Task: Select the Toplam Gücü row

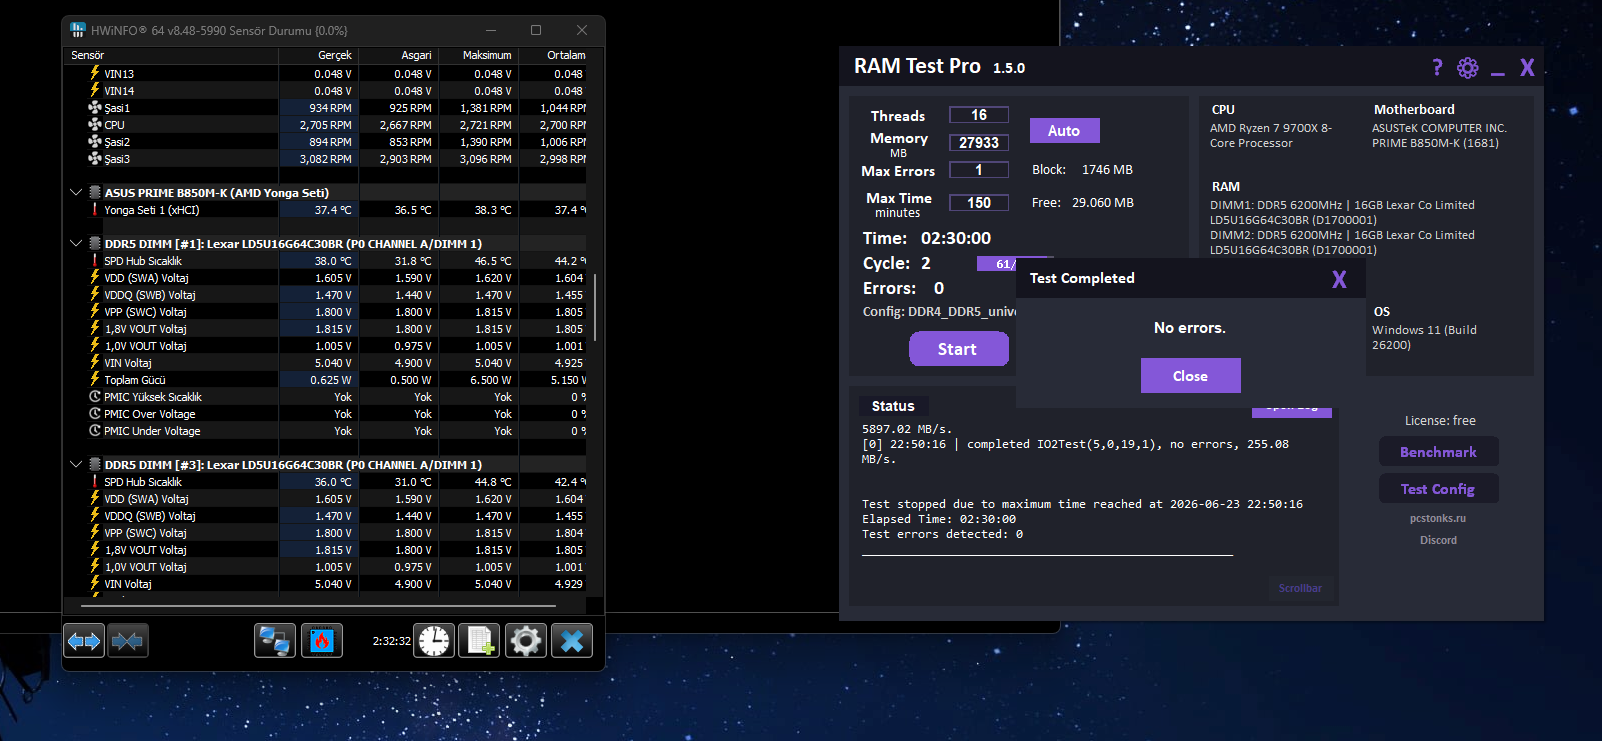Action: [x=325, y=380]
